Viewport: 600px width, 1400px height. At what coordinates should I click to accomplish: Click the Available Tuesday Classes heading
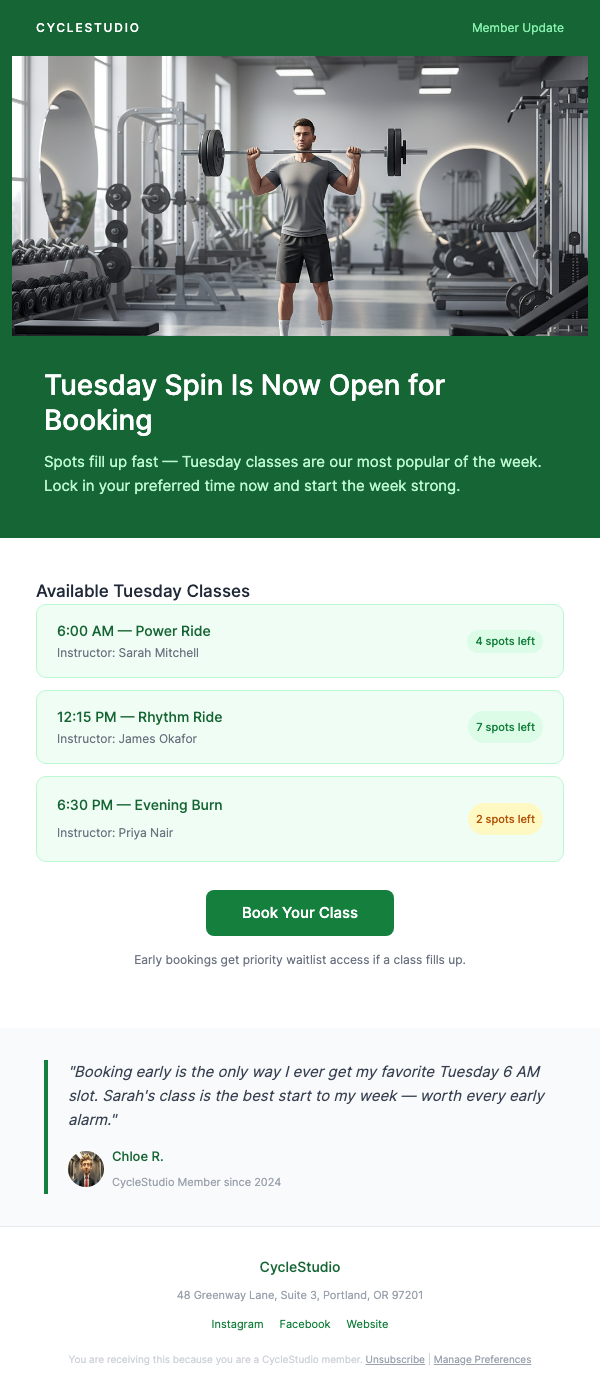tap(143, 591)
